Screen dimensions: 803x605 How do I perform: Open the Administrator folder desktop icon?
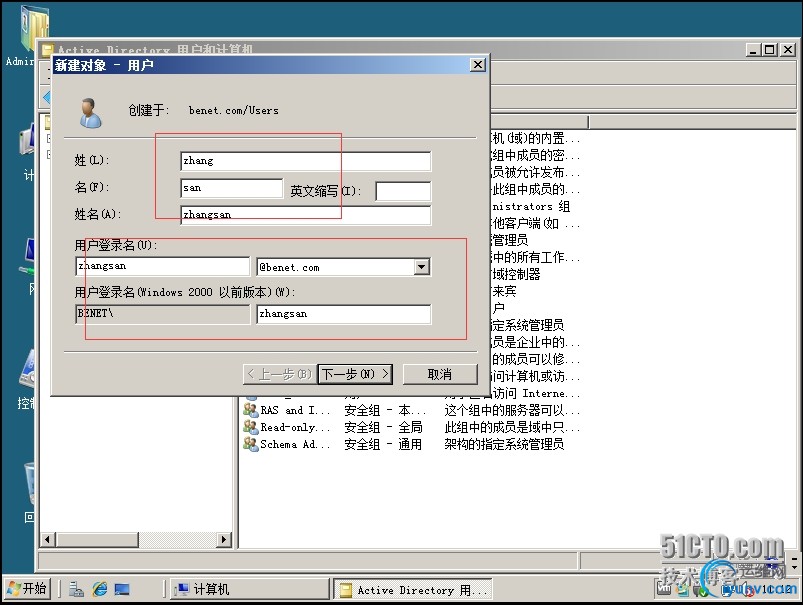(34, 28)
